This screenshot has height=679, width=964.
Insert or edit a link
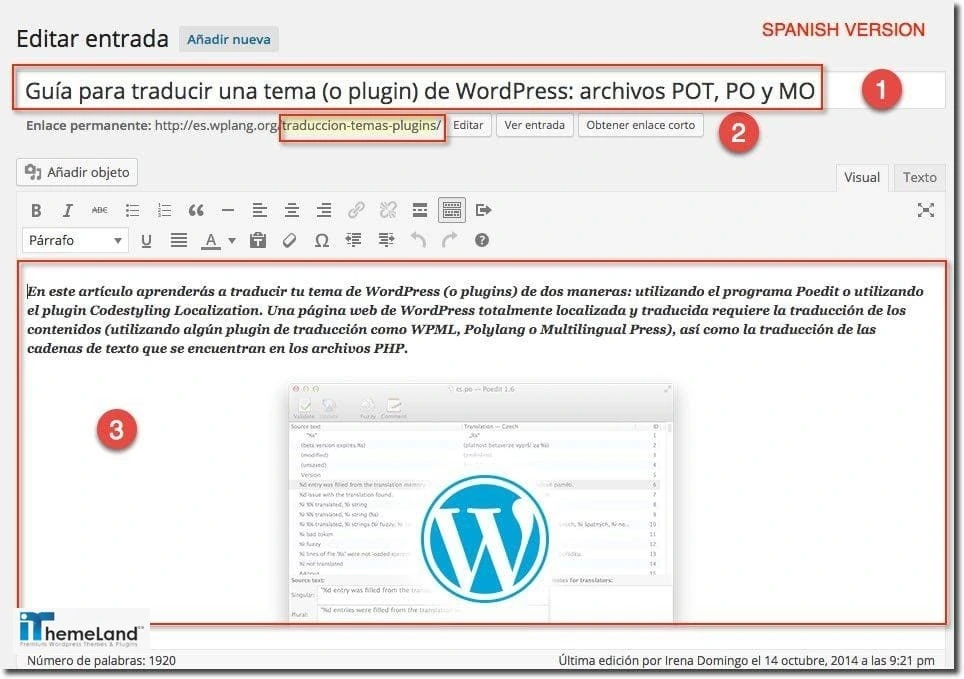click(x=356, y=210)
